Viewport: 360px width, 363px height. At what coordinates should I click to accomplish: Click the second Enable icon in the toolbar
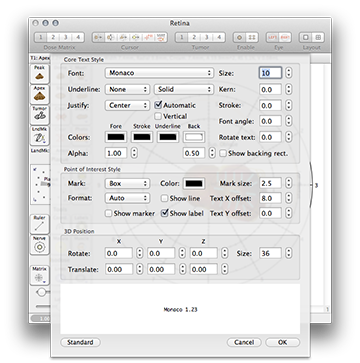coord(252,37)
